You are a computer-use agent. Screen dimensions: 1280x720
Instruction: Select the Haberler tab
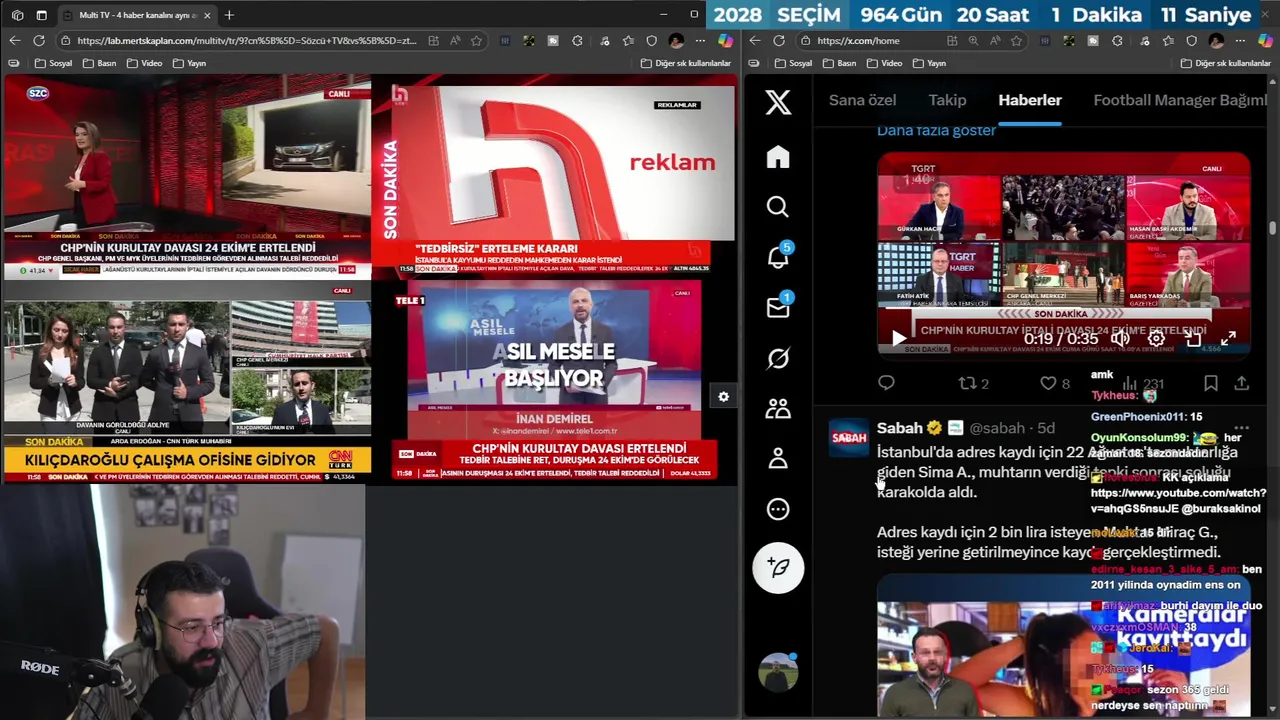1030,100
